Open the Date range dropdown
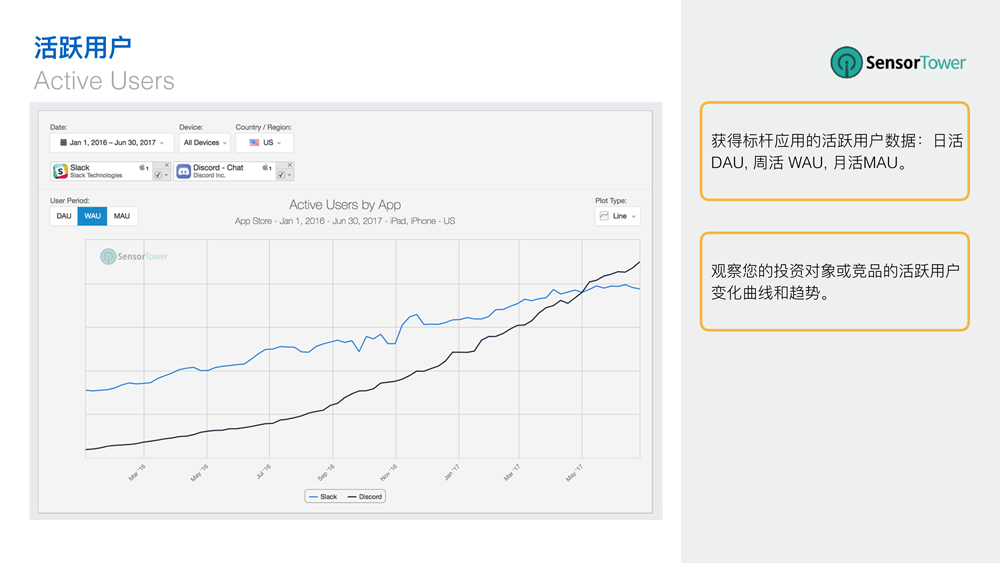Screen dimensions: 1000x563 coord(111,143)
